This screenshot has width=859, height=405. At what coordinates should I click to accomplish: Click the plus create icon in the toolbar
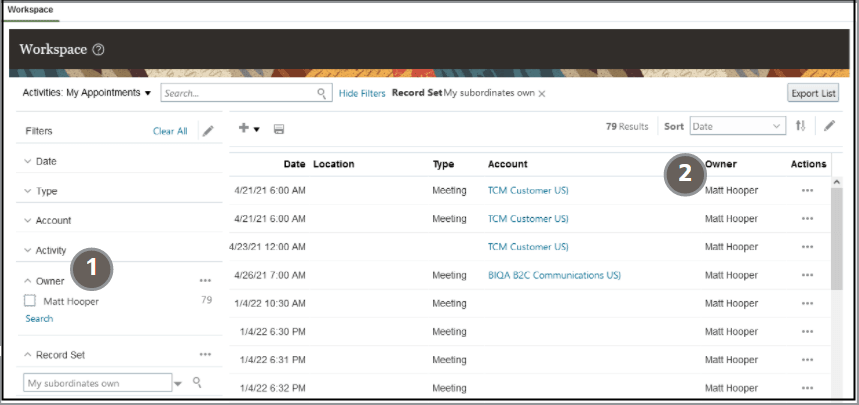coord(244,128)
